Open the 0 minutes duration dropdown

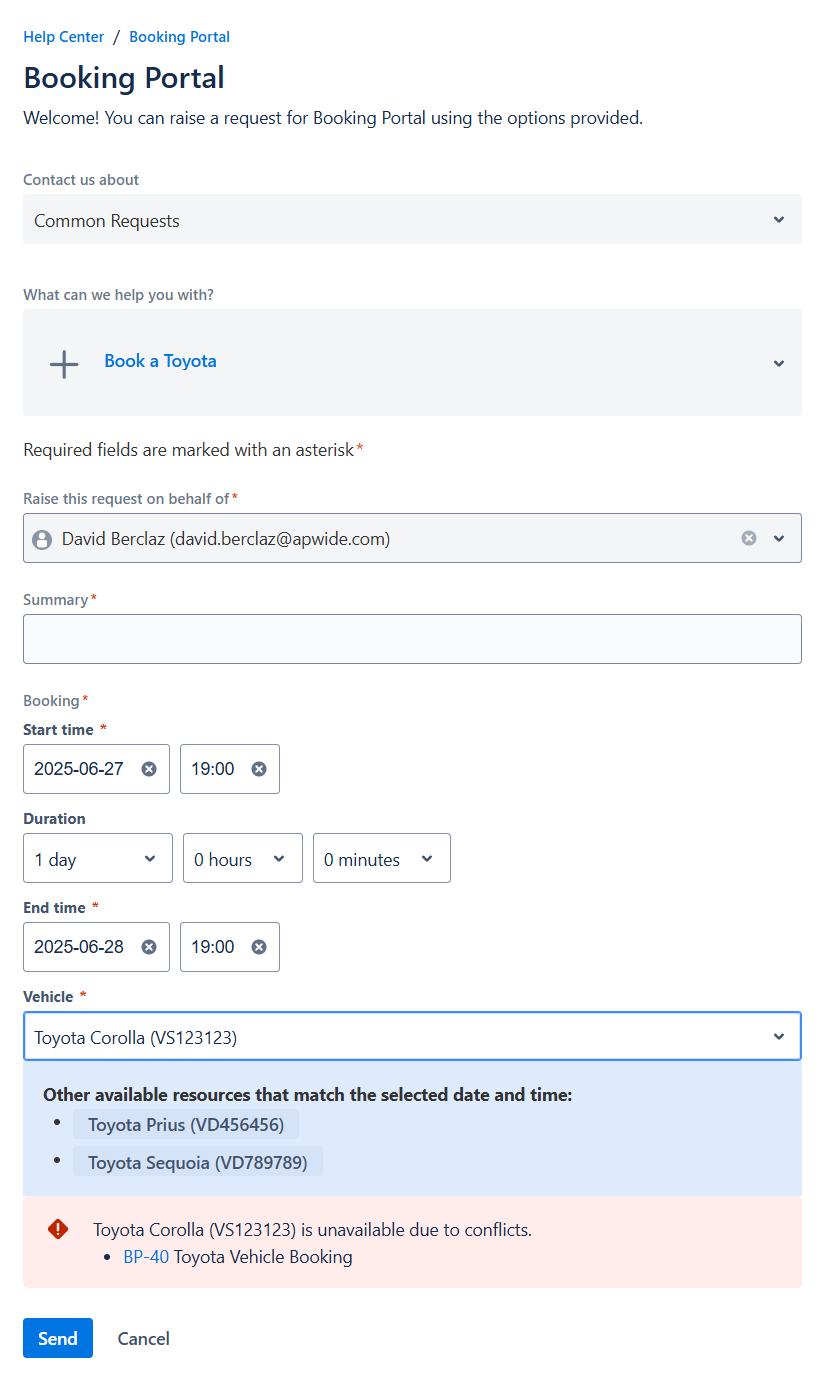[381, 859]
